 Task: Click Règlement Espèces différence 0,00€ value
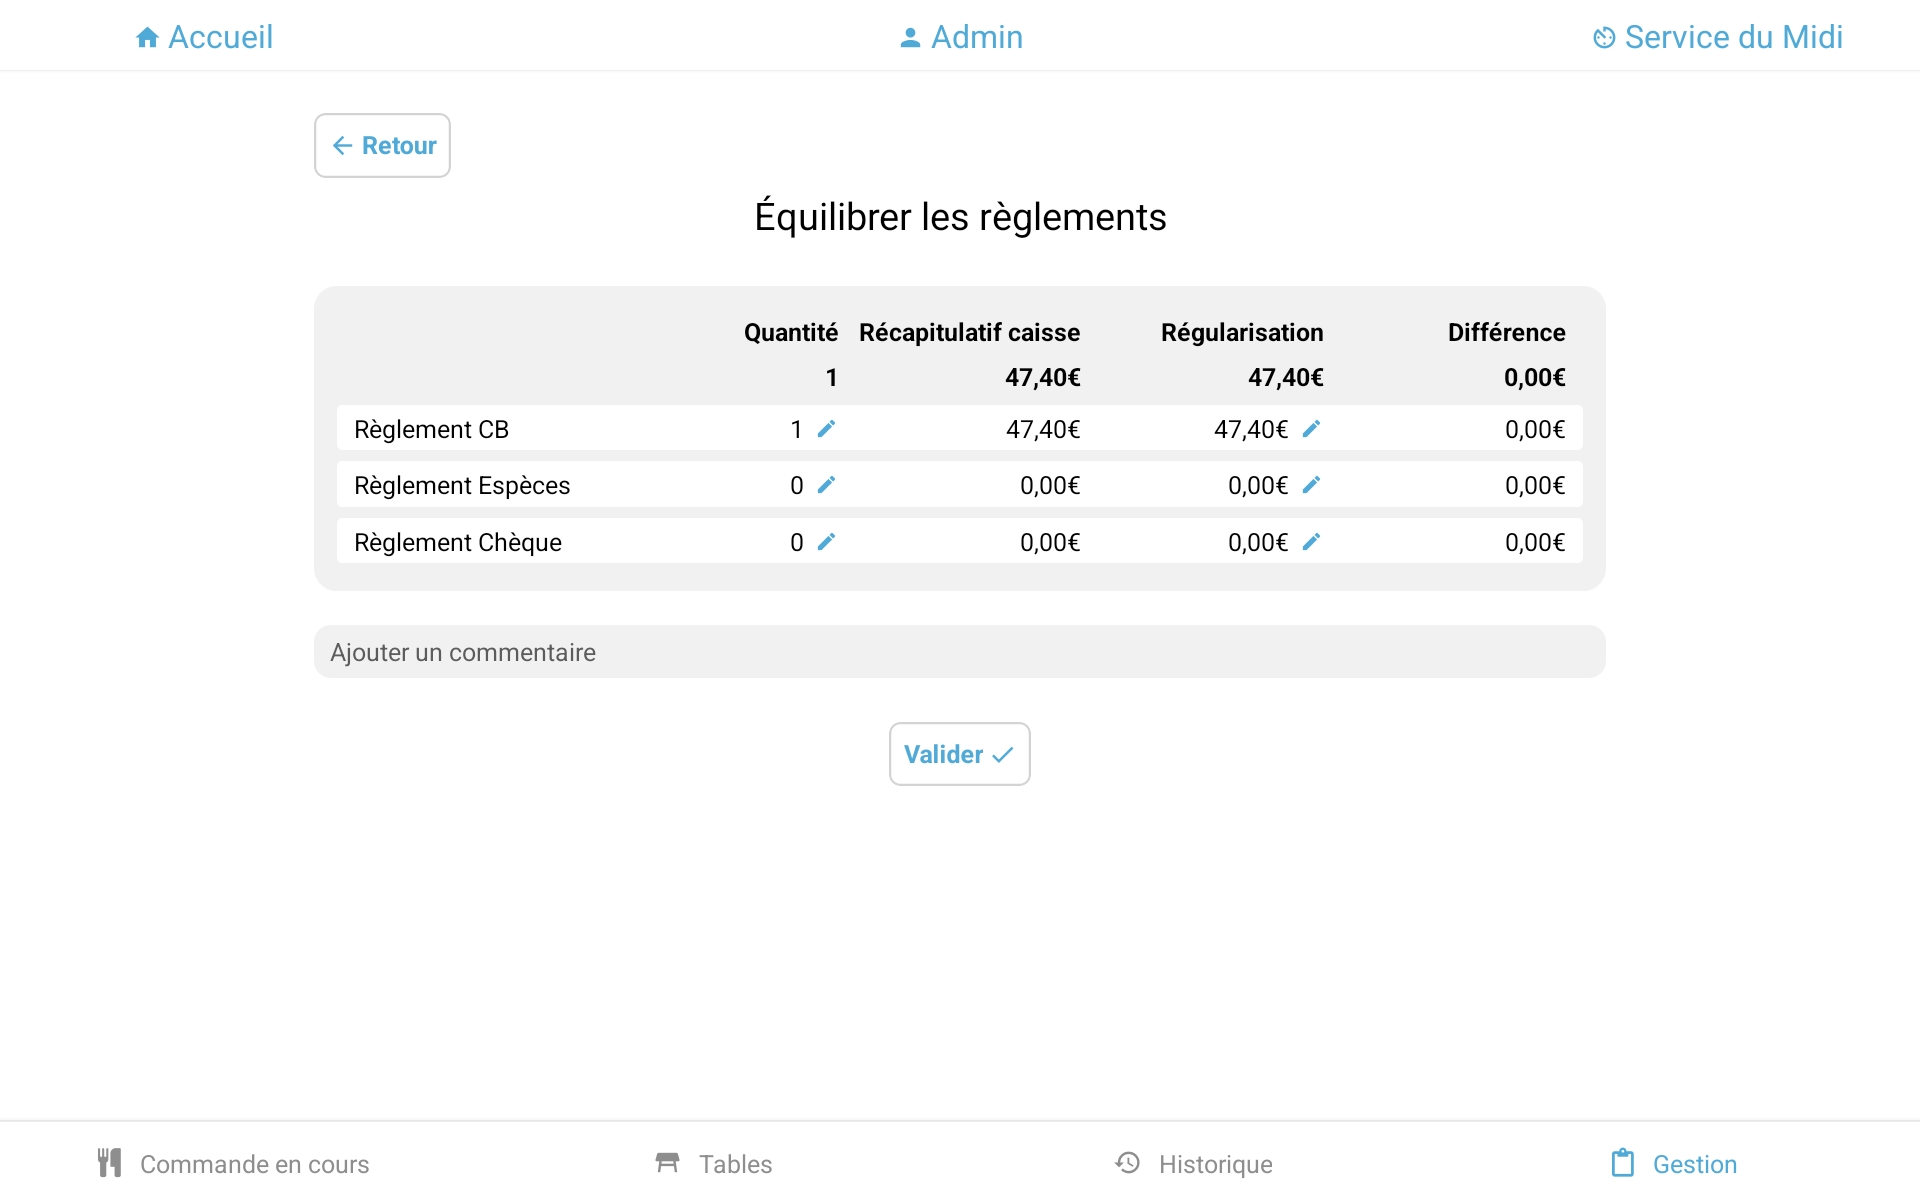(1535, 485)
